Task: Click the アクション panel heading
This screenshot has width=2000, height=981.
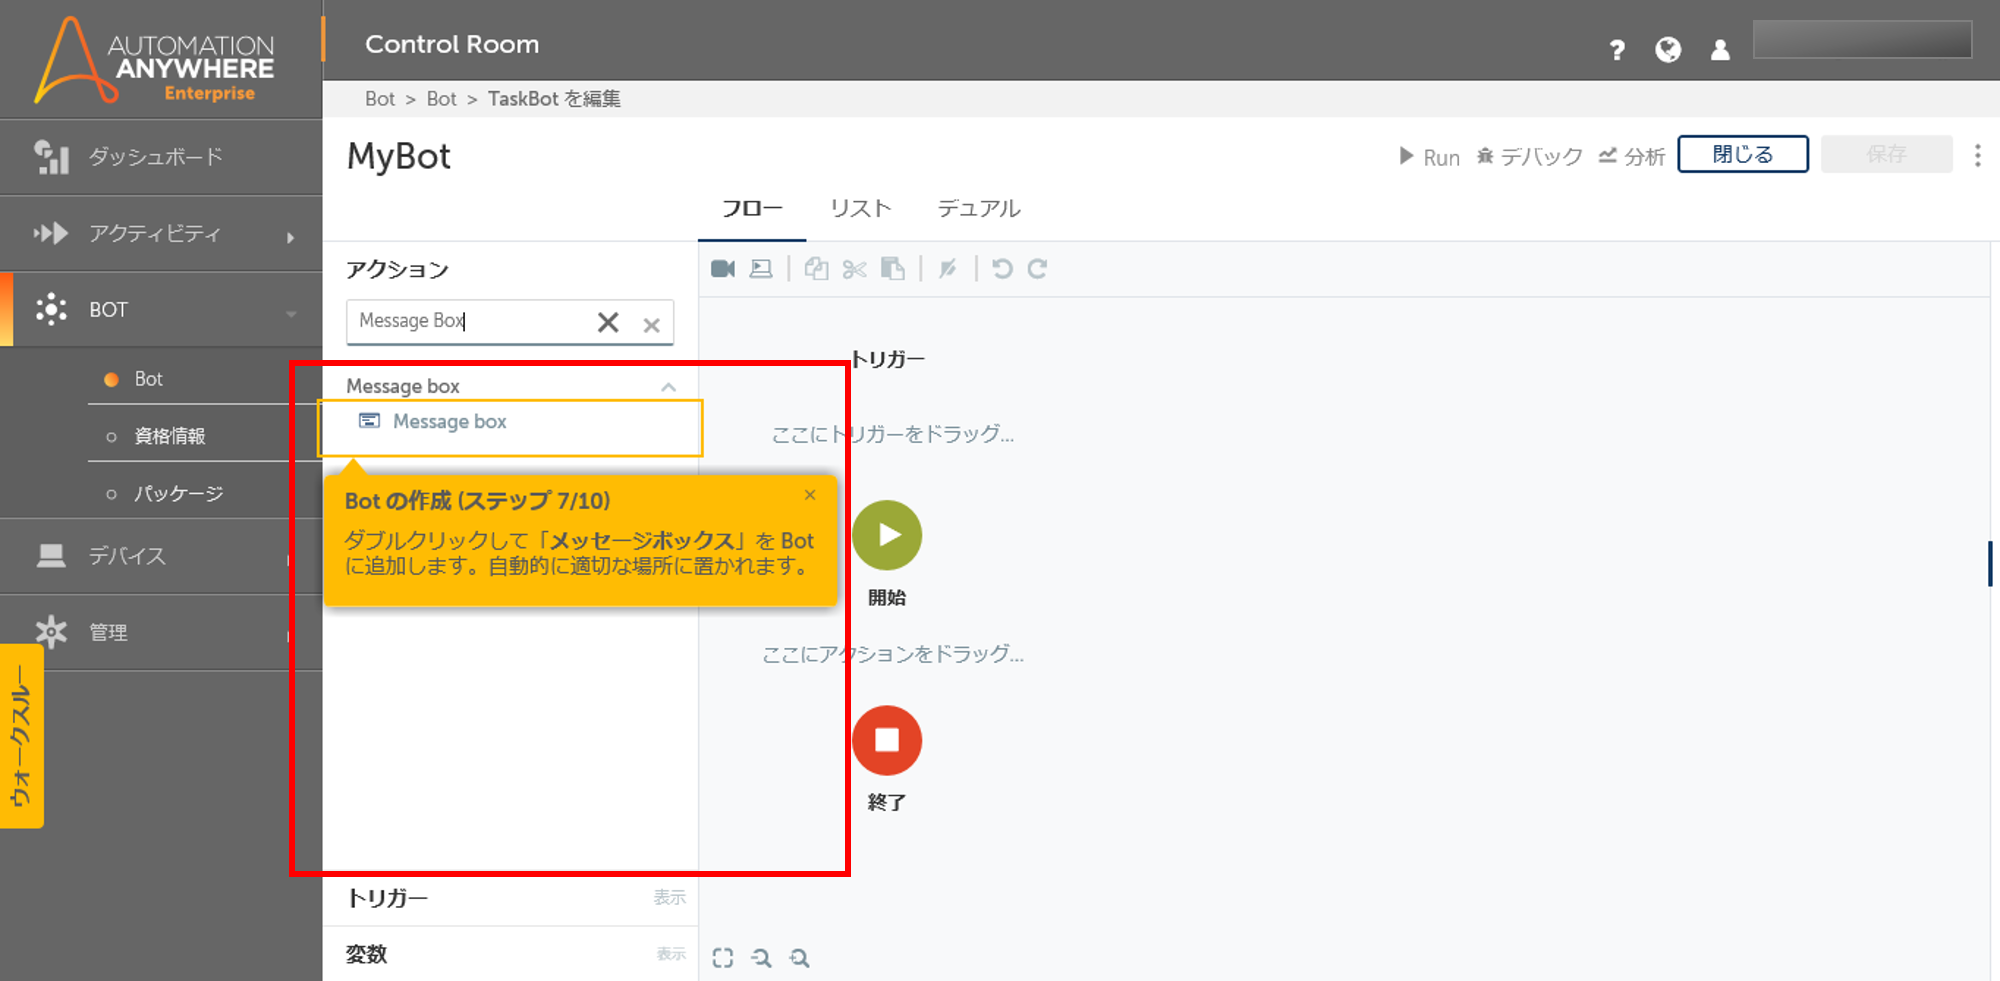Action: (397, 270)
